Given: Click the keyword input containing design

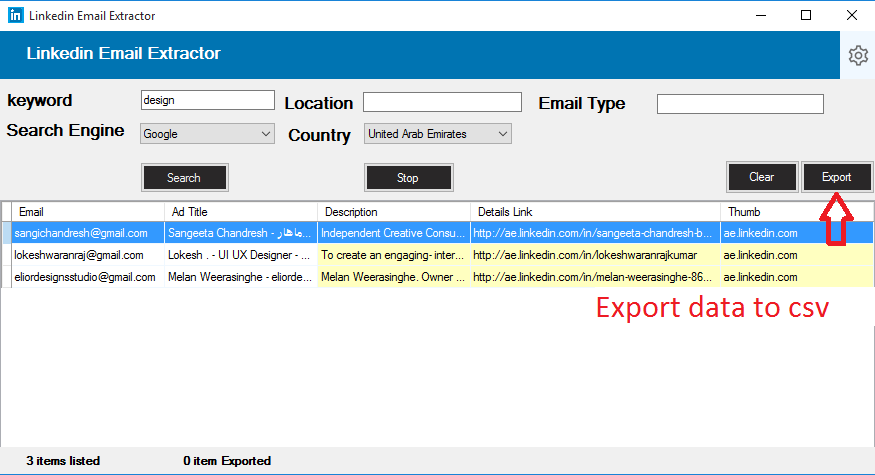Looking at the screenshot, I should tap(208, 100).
